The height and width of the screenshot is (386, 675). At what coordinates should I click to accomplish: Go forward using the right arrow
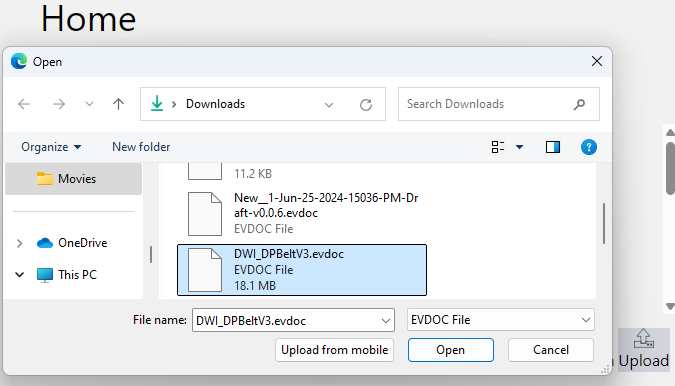click(59, 104)
